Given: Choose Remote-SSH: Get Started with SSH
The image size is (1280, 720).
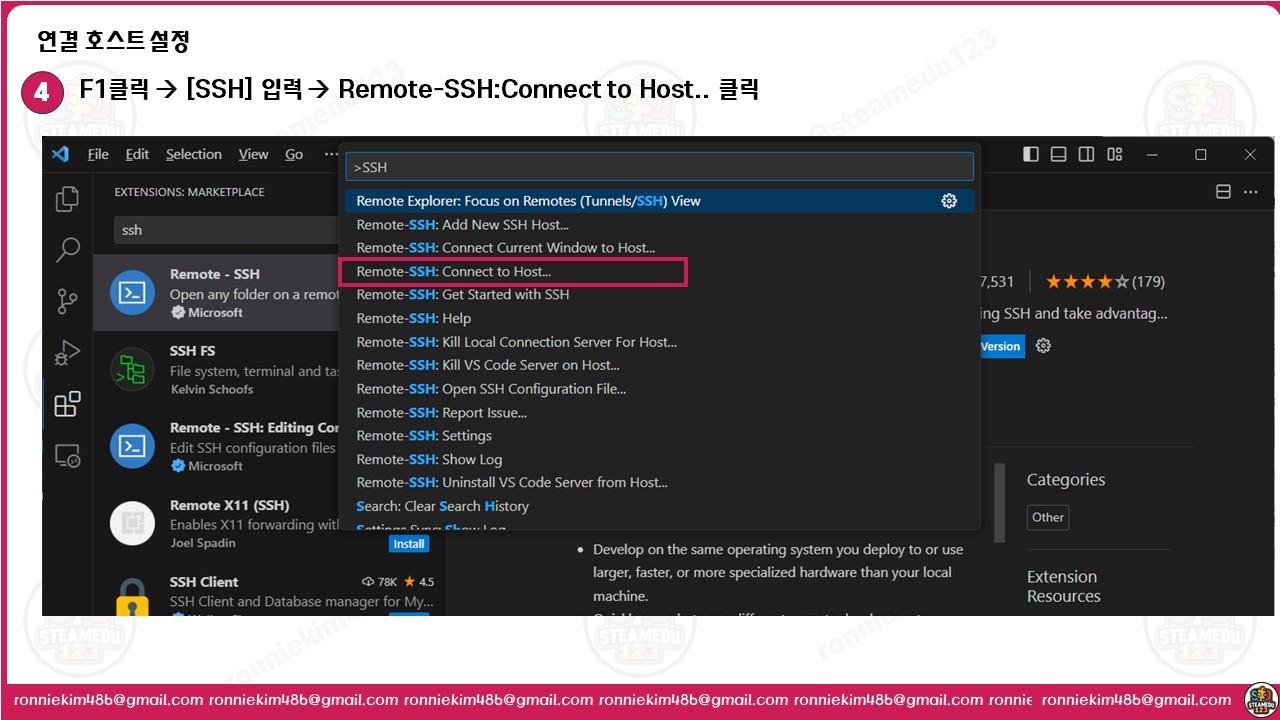Looking at the screenshot, I should (660, 295).
